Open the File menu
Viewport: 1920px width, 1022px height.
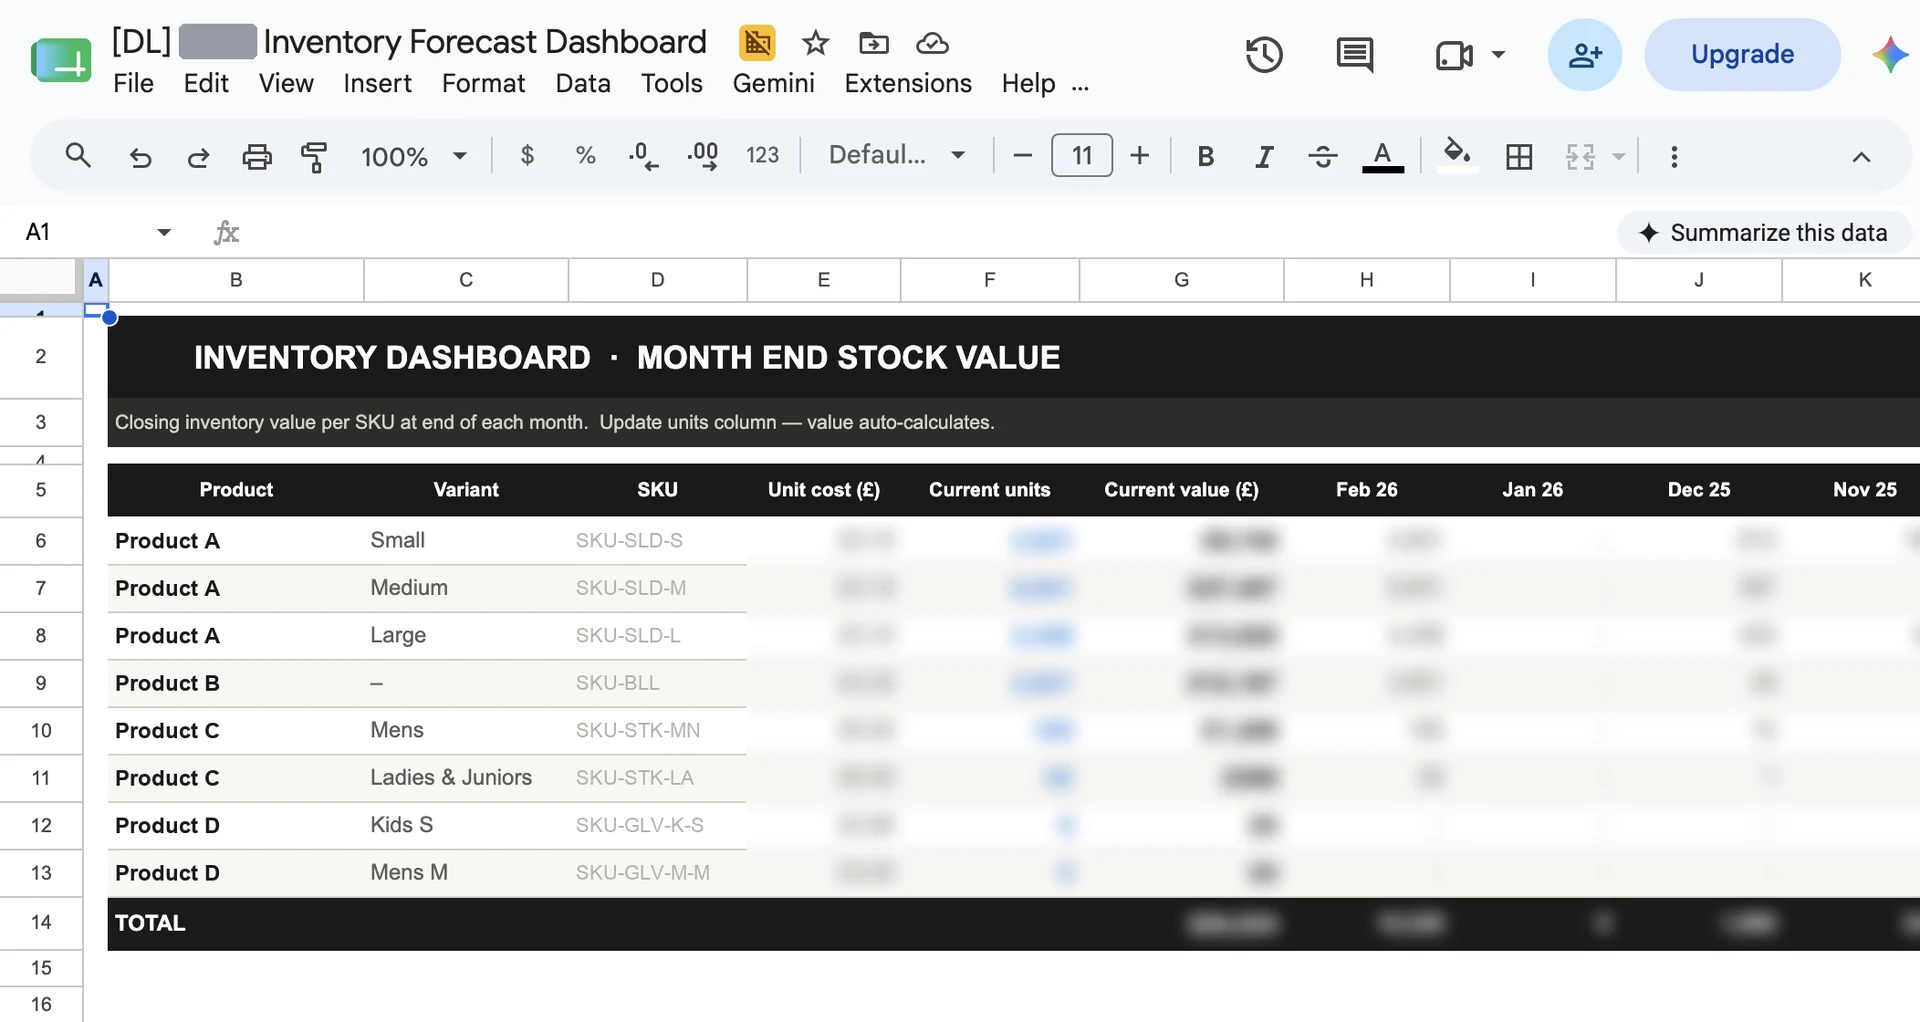pyautogui.click(x=133, y=83)
